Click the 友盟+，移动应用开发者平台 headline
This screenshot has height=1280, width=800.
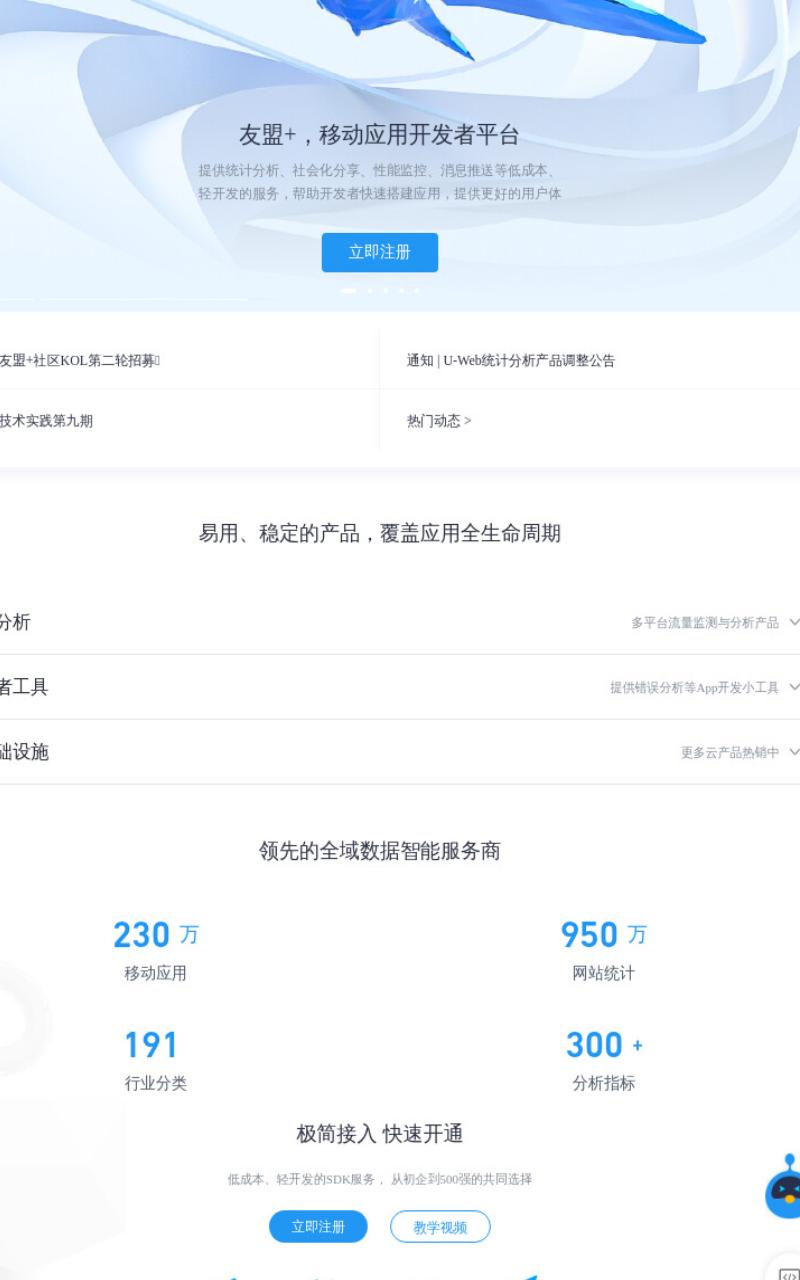tap(380, 135)
